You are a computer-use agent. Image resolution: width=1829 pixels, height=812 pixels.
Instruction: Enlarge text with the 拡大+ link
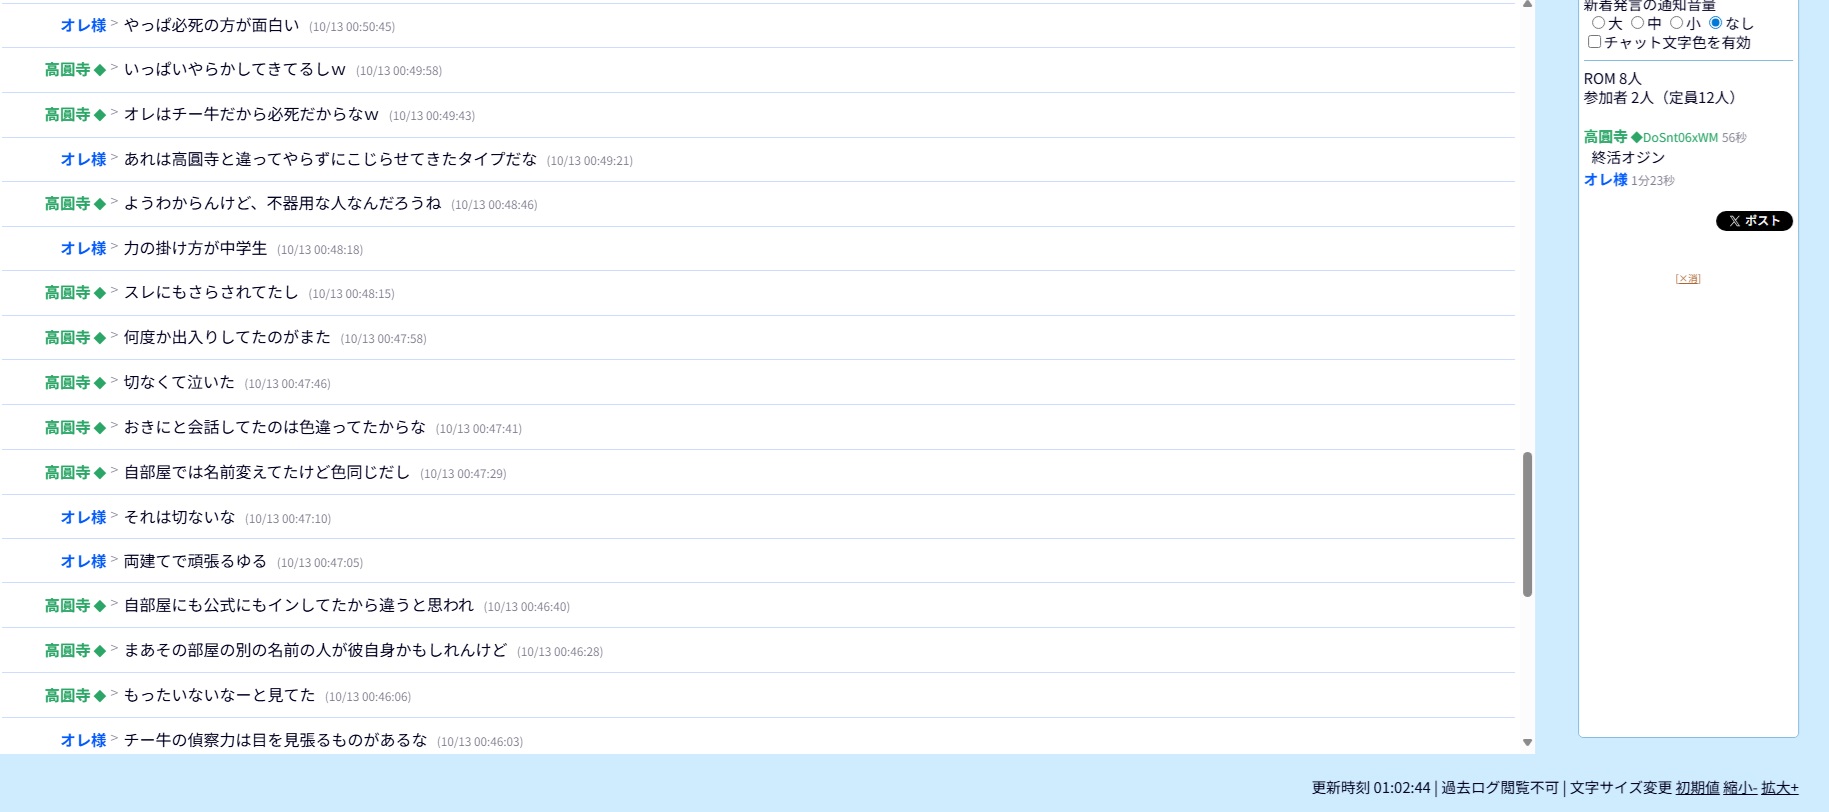1779,788
